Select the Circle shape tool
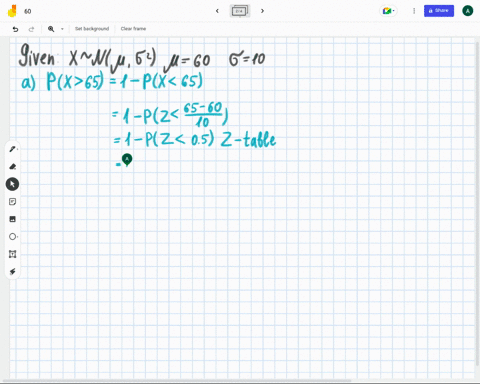480x384 pixels. pos(12,237)
